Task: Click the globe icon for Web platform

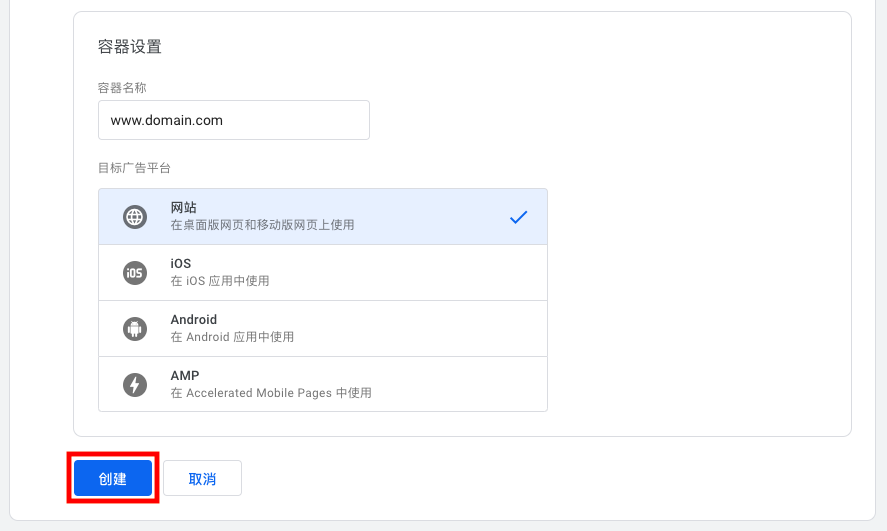Action: 135,217
